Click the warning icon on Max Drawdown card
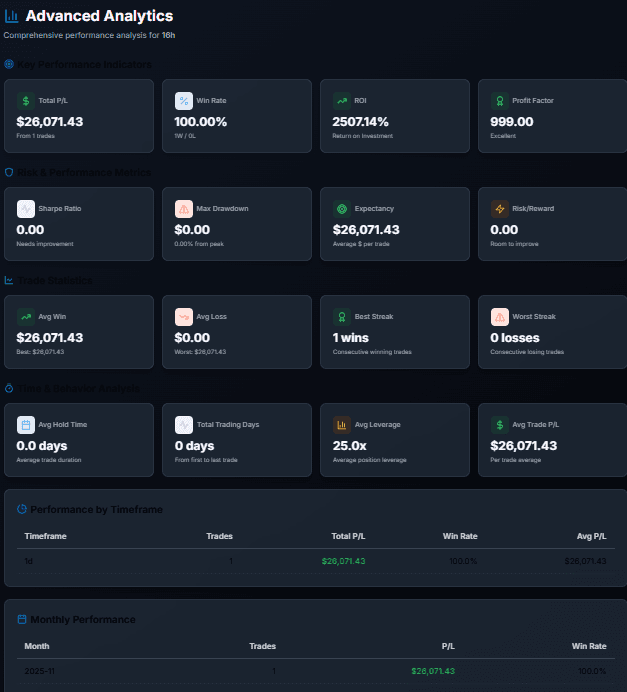 [x=184, y=209]
